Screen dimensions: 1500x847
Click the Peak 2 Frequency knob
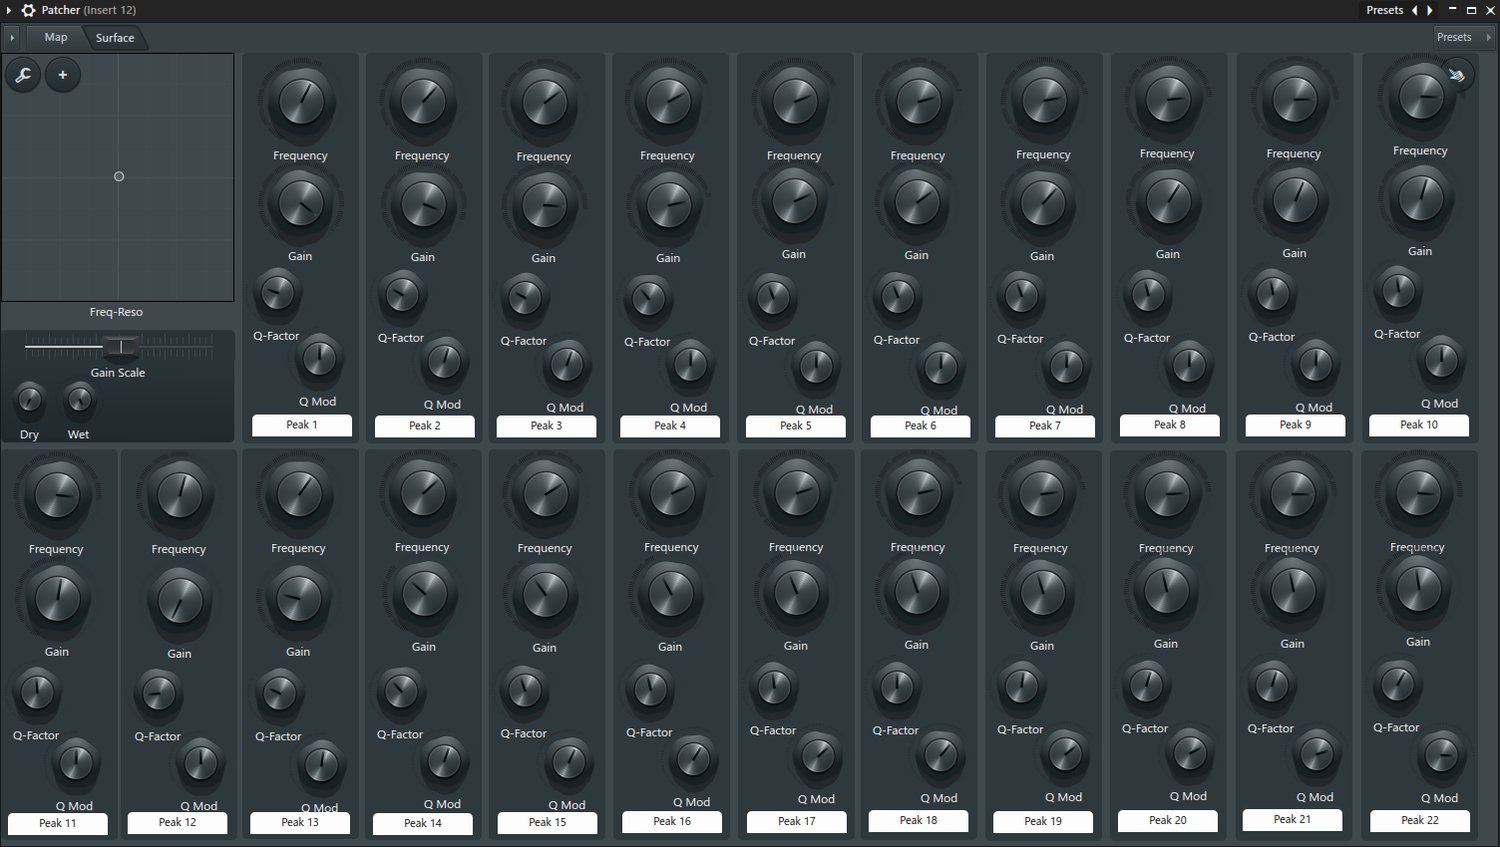click(422, 101)
